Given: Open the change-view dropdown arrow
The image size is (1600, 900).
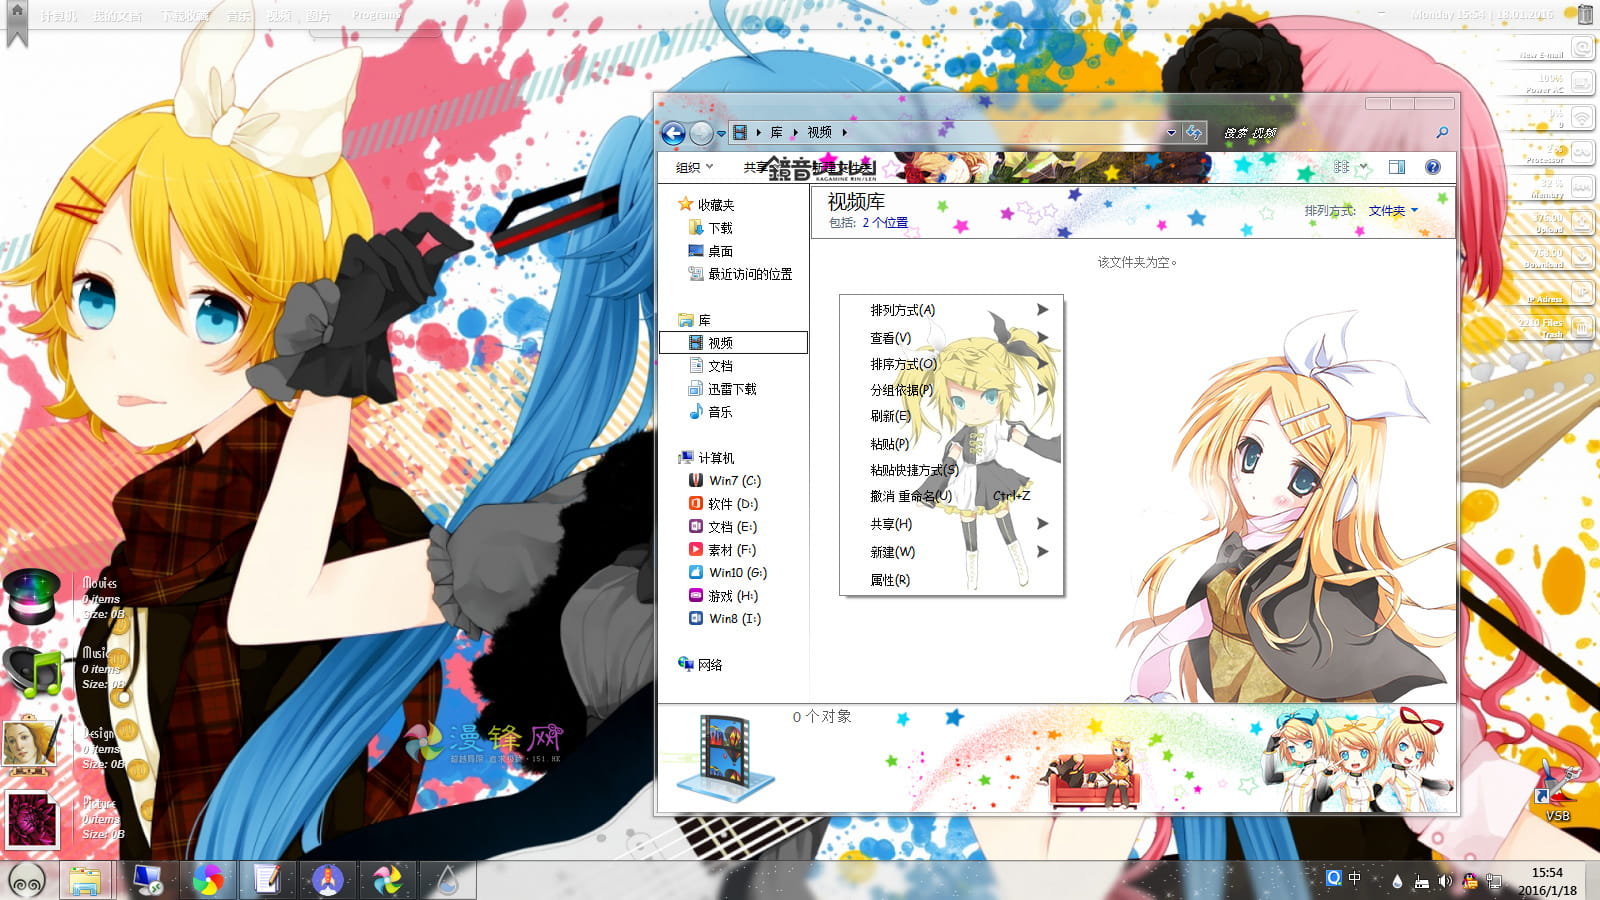Looking at the screenshot, I should coord(1363,167).
